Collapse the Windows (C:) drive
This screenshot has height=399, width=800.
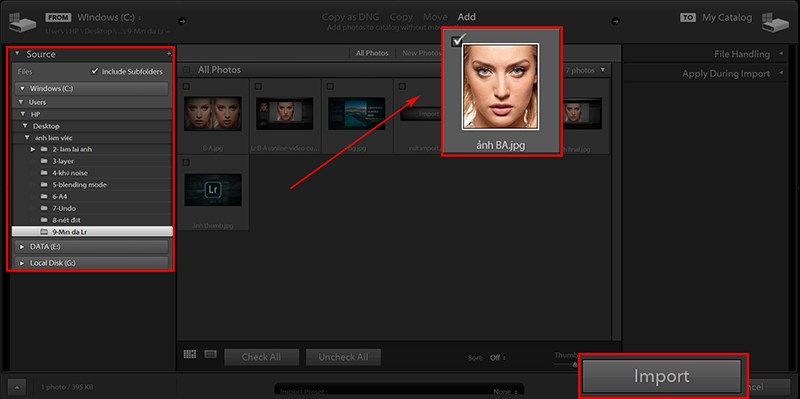(x=22, y=89)
